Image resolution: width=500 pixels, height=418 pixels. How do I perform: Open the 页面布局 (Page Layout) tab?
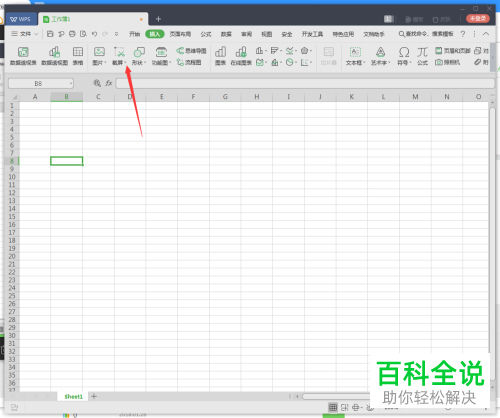tap(180, 34)
